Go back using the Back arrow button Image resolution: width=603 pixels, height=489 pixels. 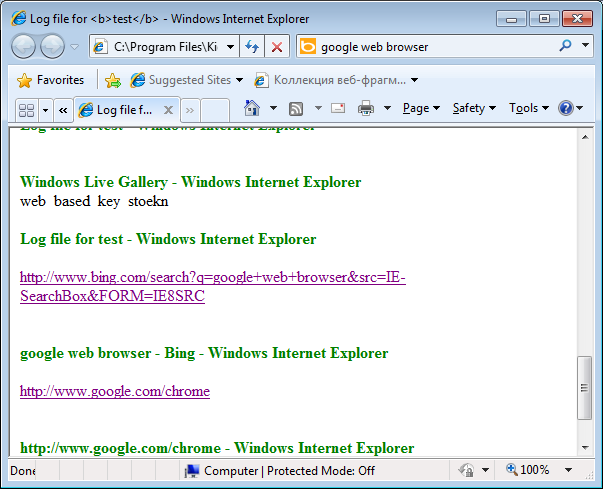pos(23,47)
